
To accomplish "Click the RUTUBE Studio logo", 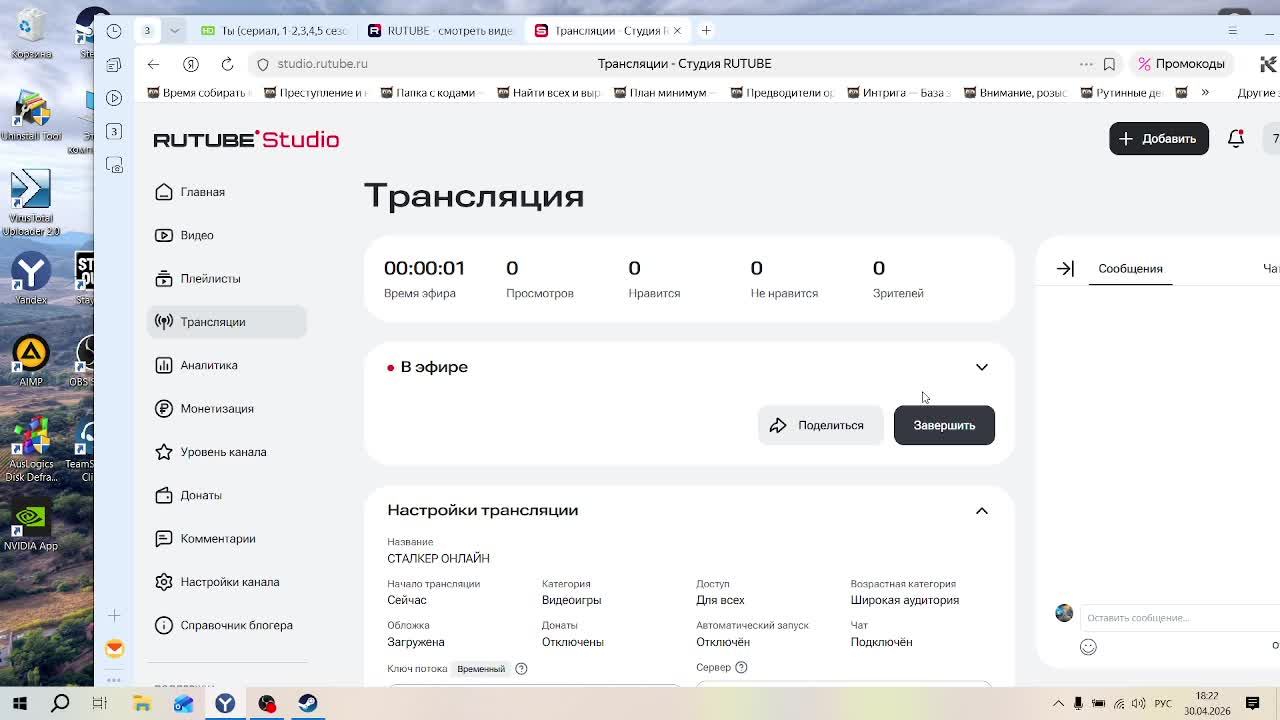I will point(246,139).
